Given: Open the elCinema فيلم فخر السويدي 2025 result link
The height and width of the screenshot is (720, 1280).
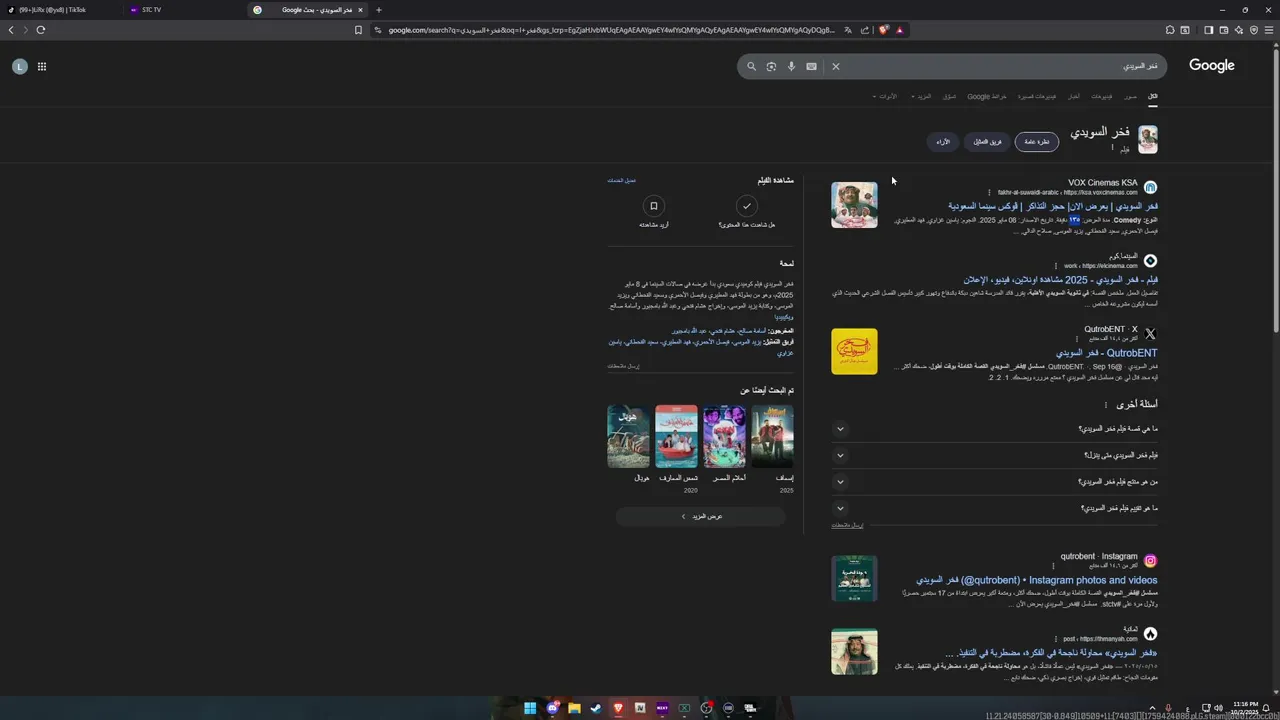Looking at the screenshot, I should pyautogui.click(x=1061, y=280).
